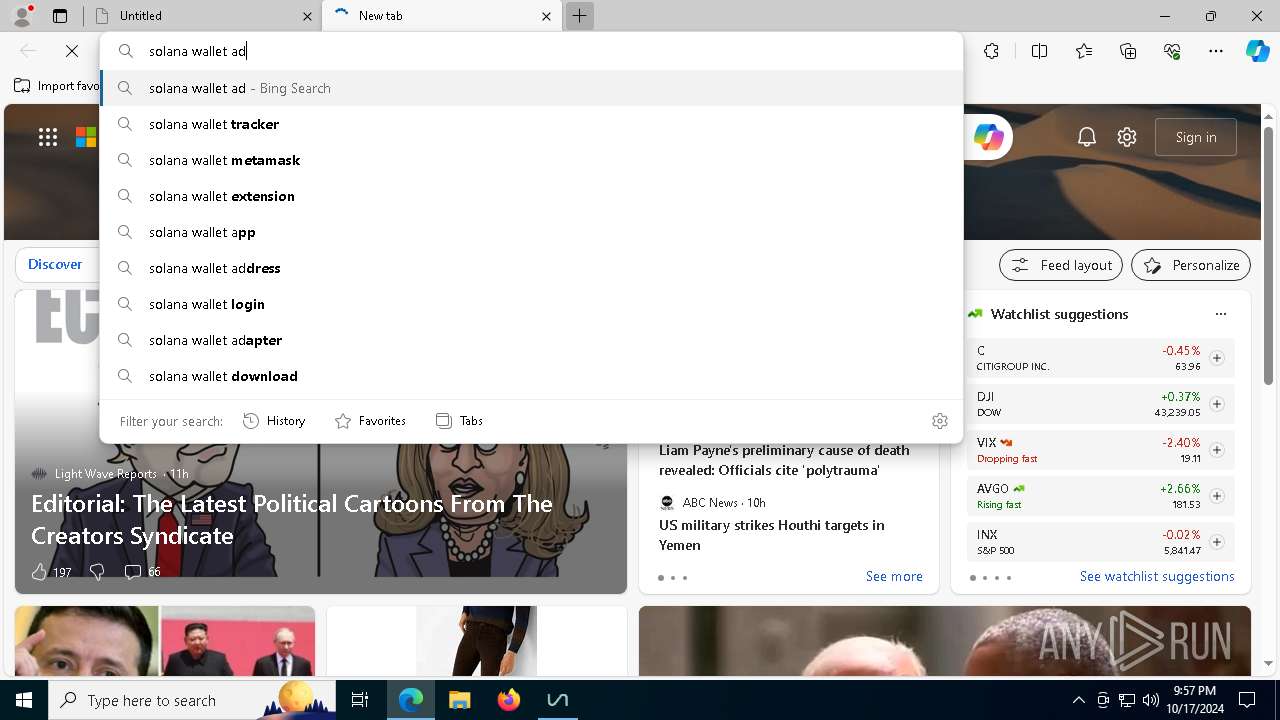Add DJI Dow to watchlist

click(1216, 404)
